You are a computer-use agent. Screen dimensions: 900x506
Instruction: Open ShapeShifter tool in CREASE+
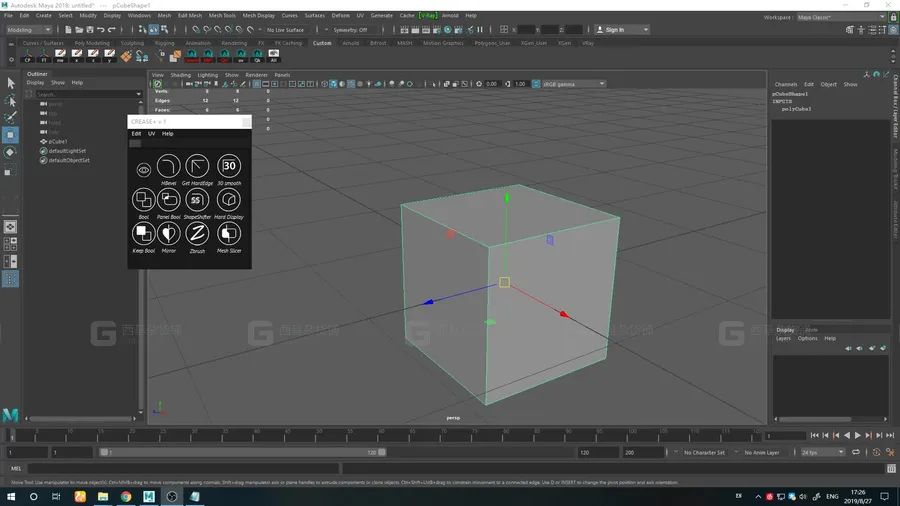pos(197,200)
